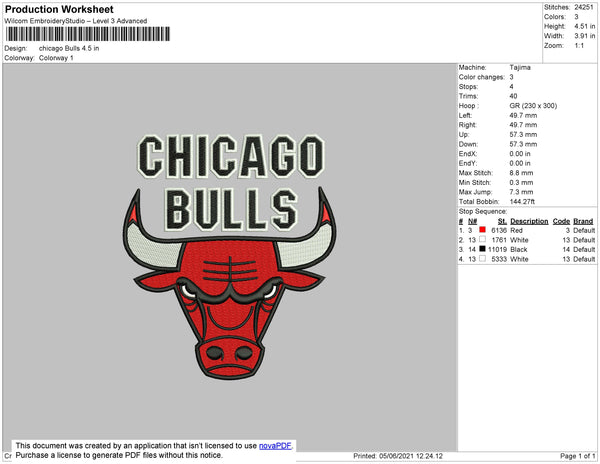The width and height of the screenshot is (600, 464).
Task: Click the 'Red' description in stop sequence
Action: click(516, 230)
